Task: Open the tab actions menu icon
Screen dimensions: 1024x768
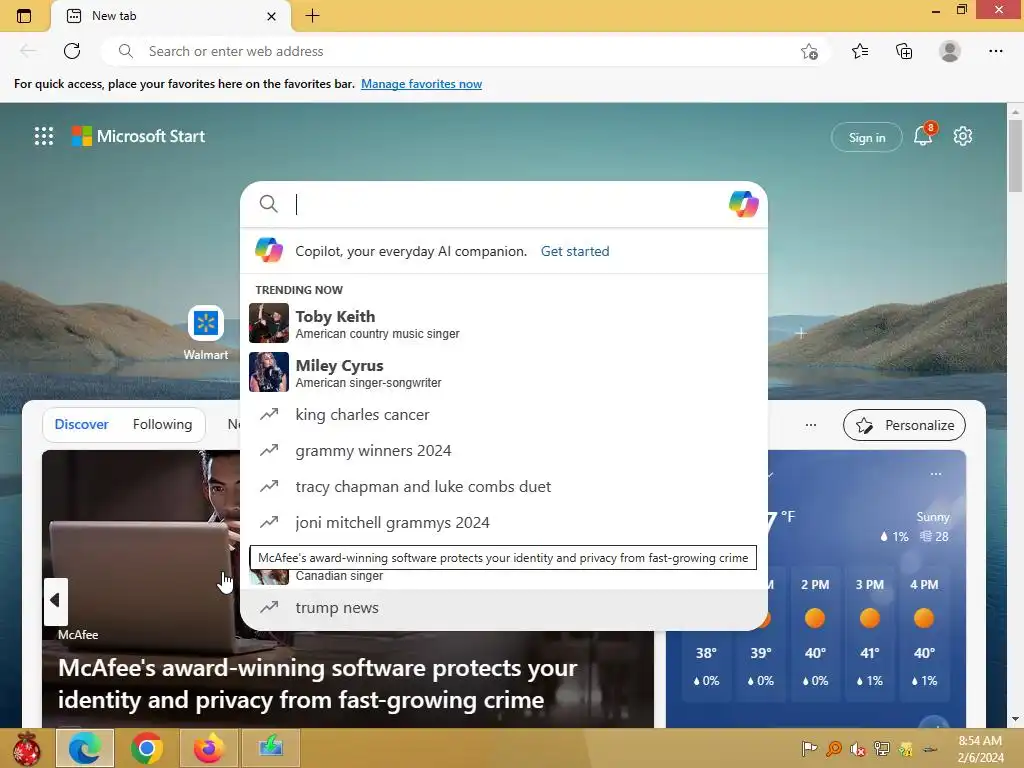Action: [24, 16]
